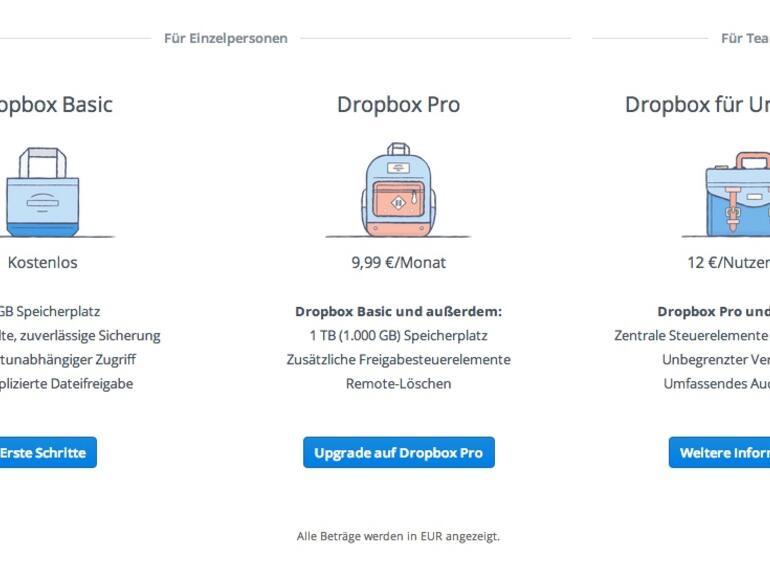Click "1 TB (1.000 GB) Speicherplatz" feature
770x578 pixels.
click(x=398, y=336)
